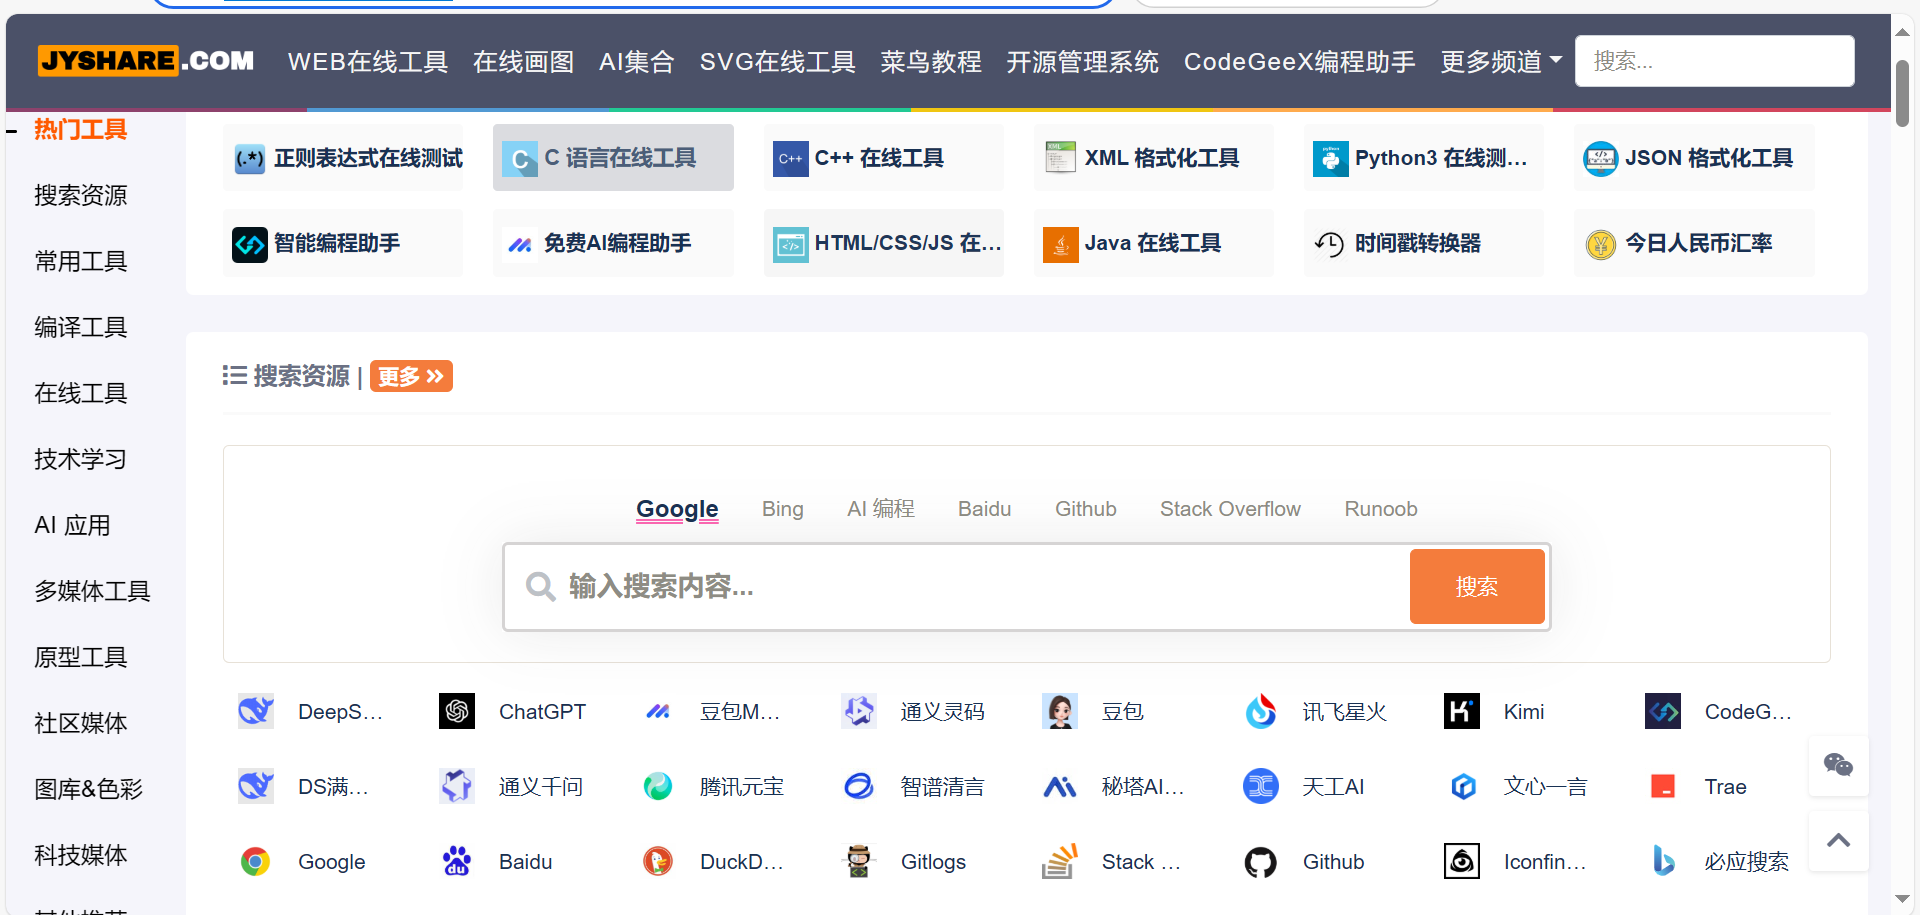The image size is (1920, 915).
Task: Focus the 输入搜索内容 search box
Action: [x=958, y=586]
